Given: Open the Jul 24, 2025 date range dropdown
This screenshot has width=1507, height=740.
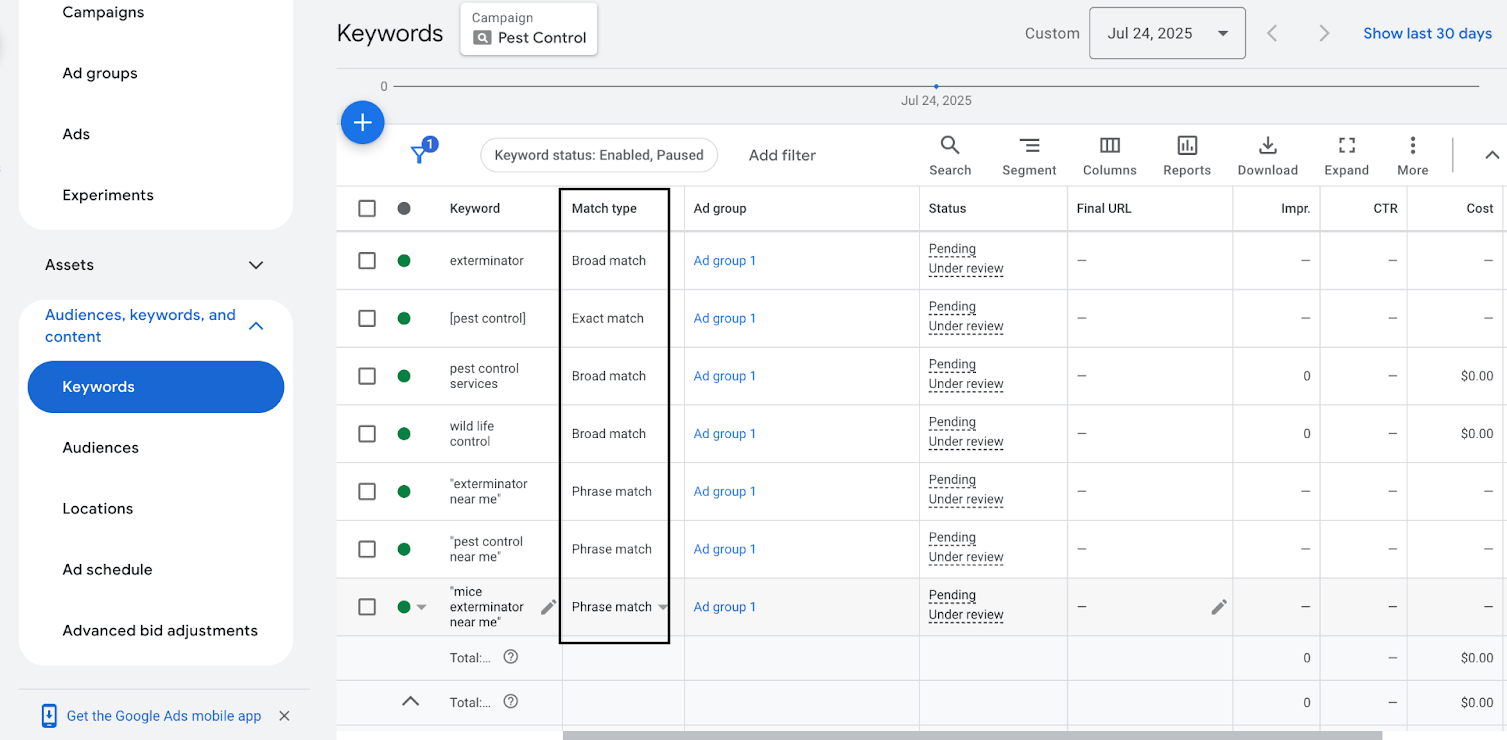Looking at the screenshot, I should [x=1166, y=34].
